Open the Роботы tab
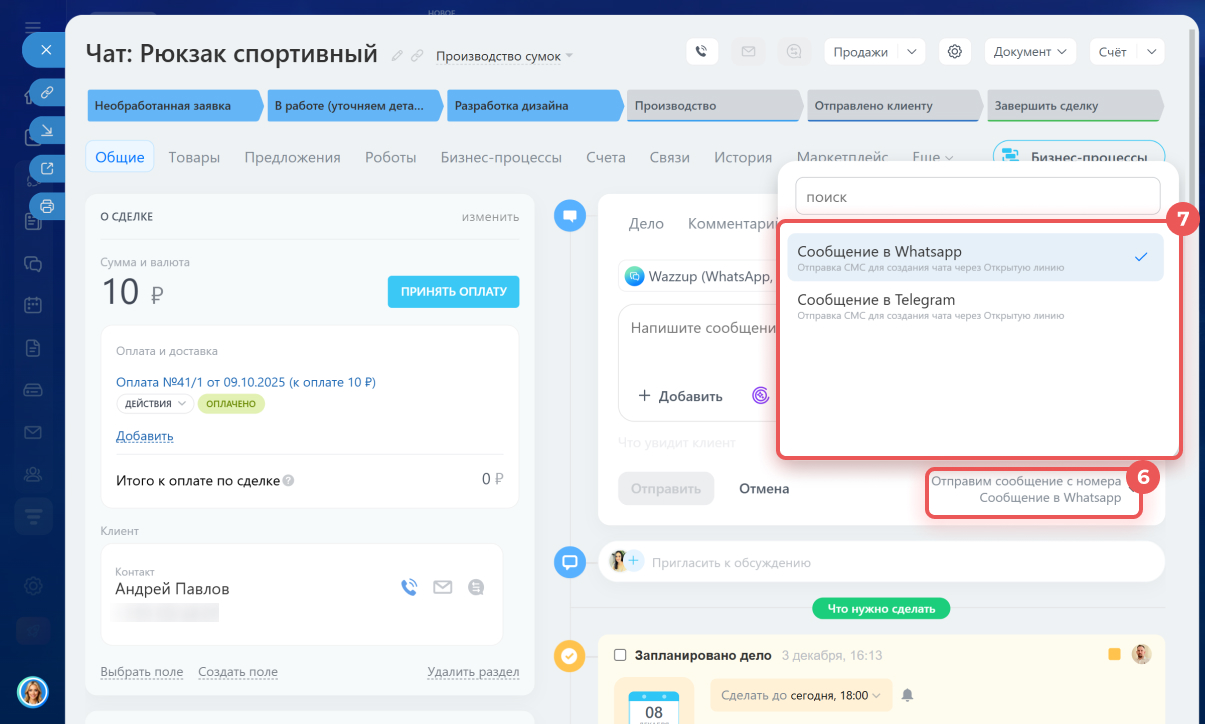Screen dimensions: 1205x724 (x=390, y=157)
